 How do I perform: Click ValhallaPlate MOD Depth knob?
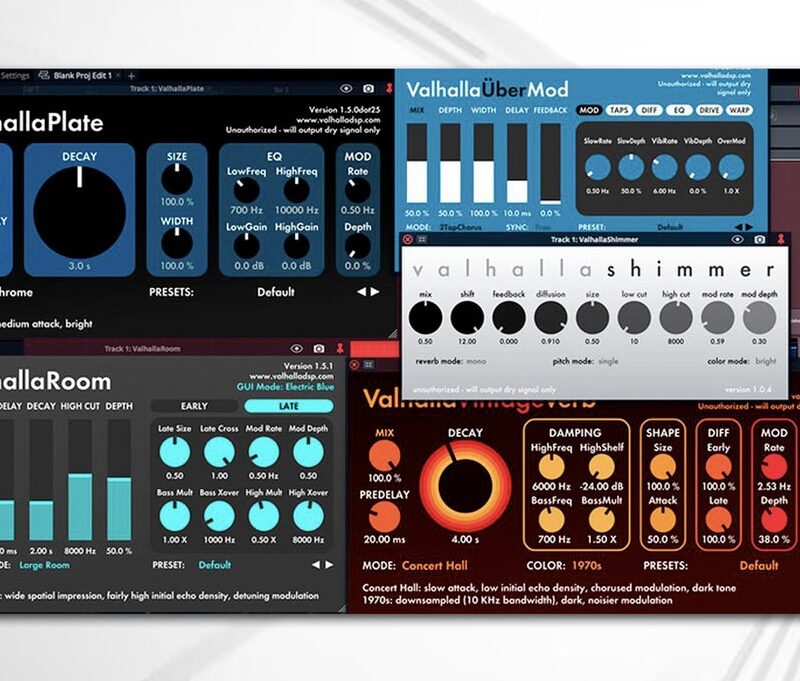(358, 246)
